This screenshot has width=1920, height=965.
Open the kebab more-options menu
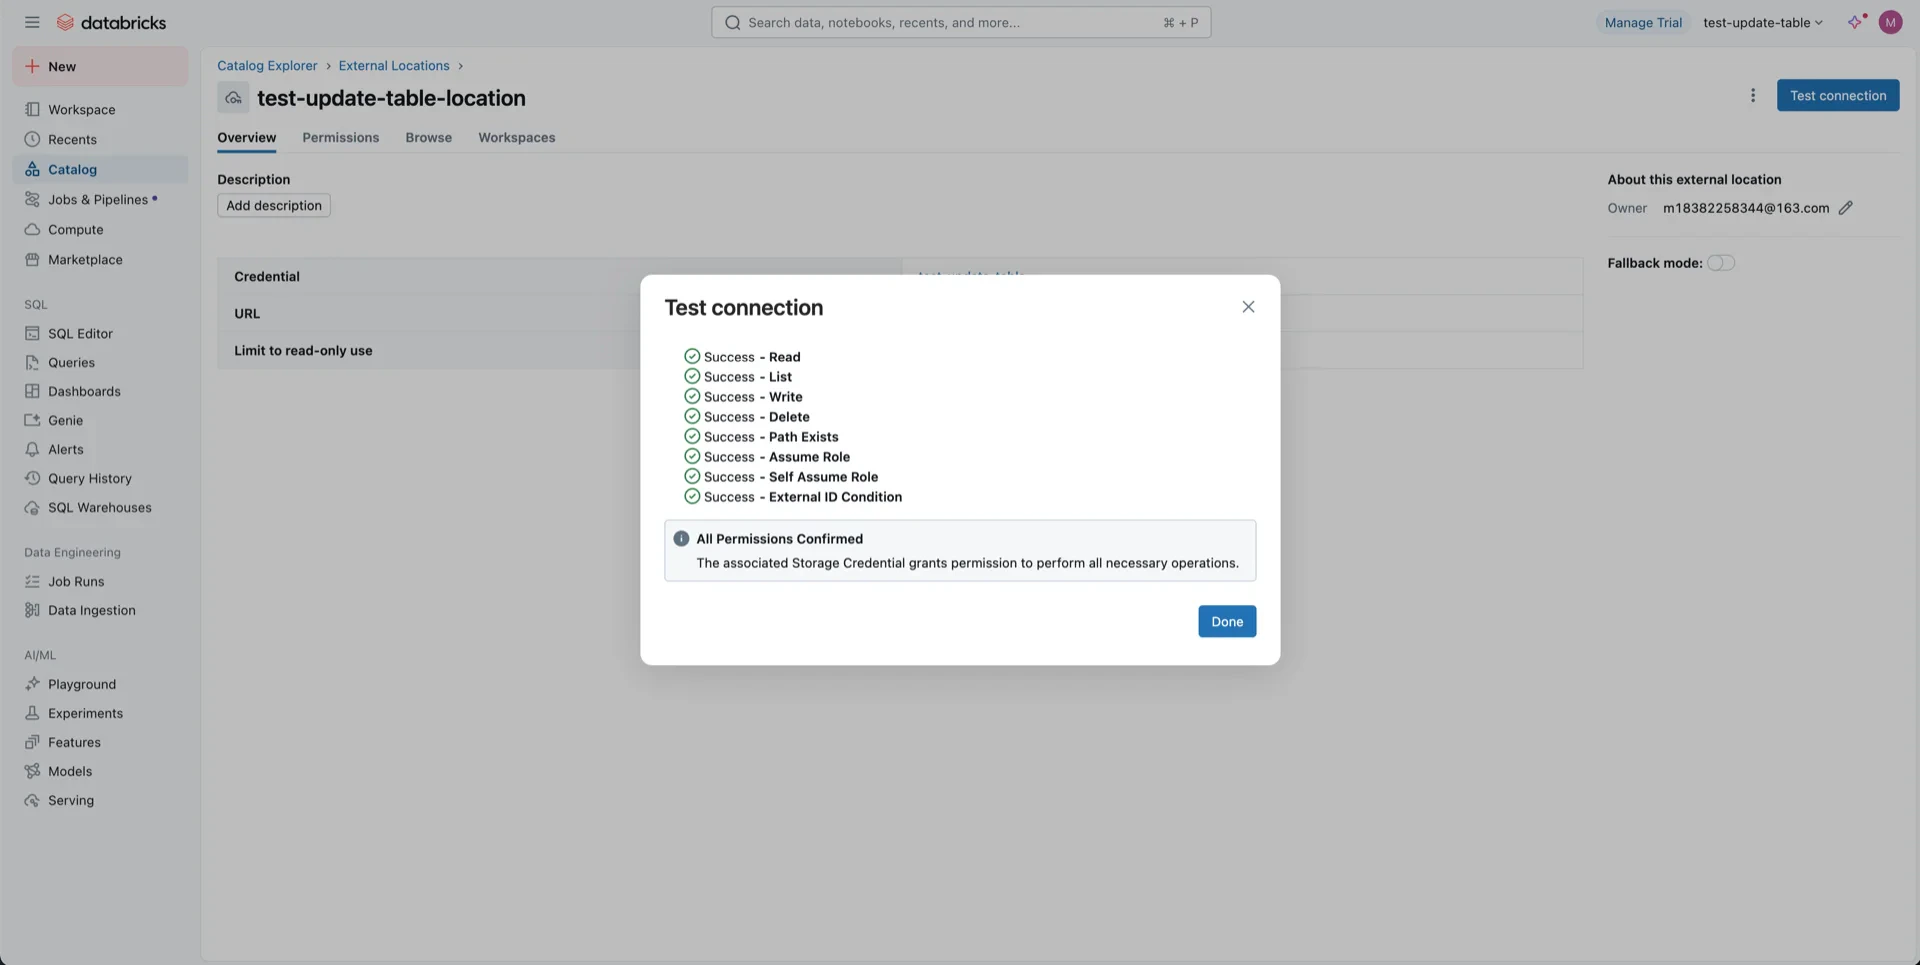pyautogui.click(x=1753, y=96)
